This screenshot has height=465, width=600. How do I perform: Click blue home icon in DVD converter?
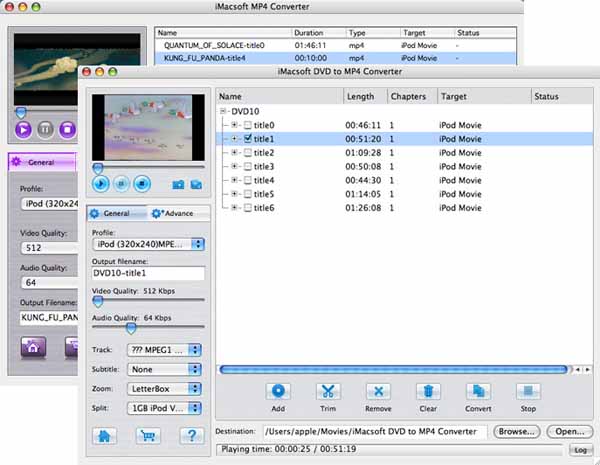click(x=104, y=436)
